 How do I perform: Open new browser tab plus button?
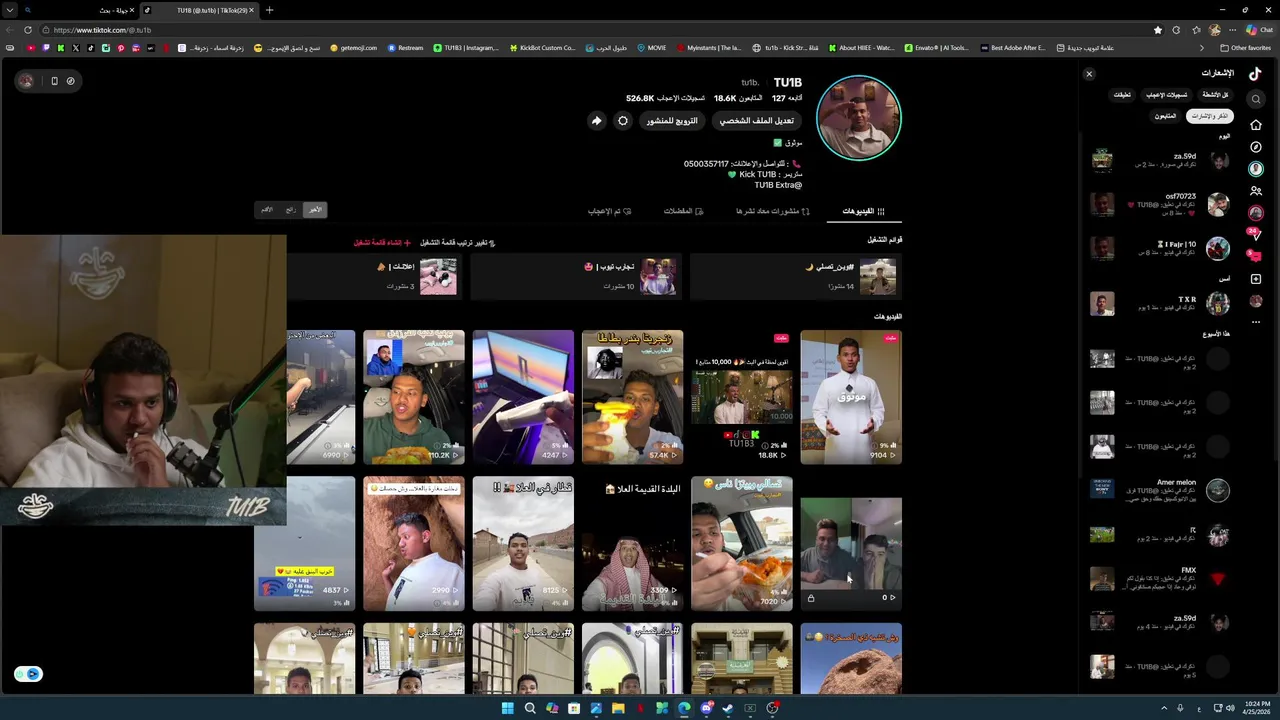click(x=269, y=10)
